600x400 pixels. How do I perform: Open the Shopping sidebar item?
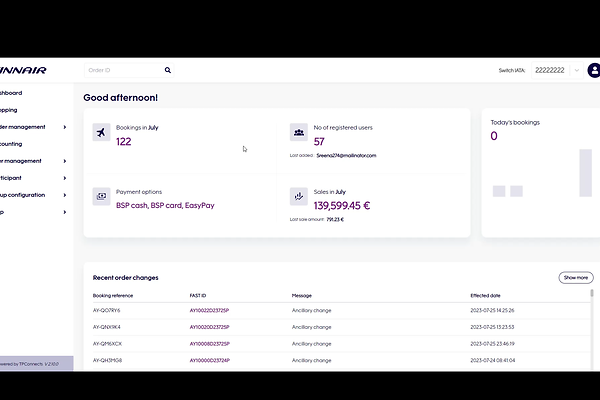(10, 110)
